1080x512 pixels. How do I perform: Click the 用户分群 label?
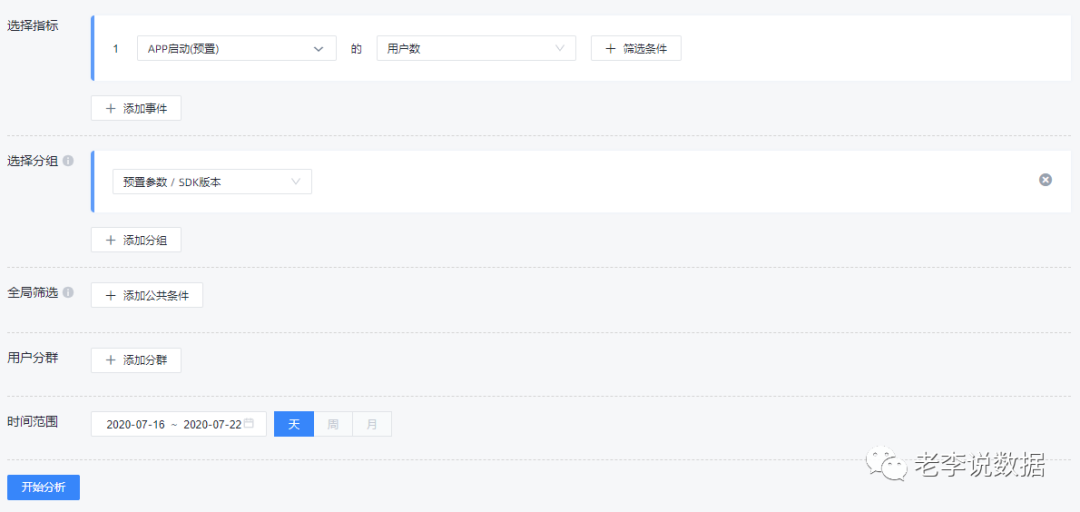tap(32, 358)
